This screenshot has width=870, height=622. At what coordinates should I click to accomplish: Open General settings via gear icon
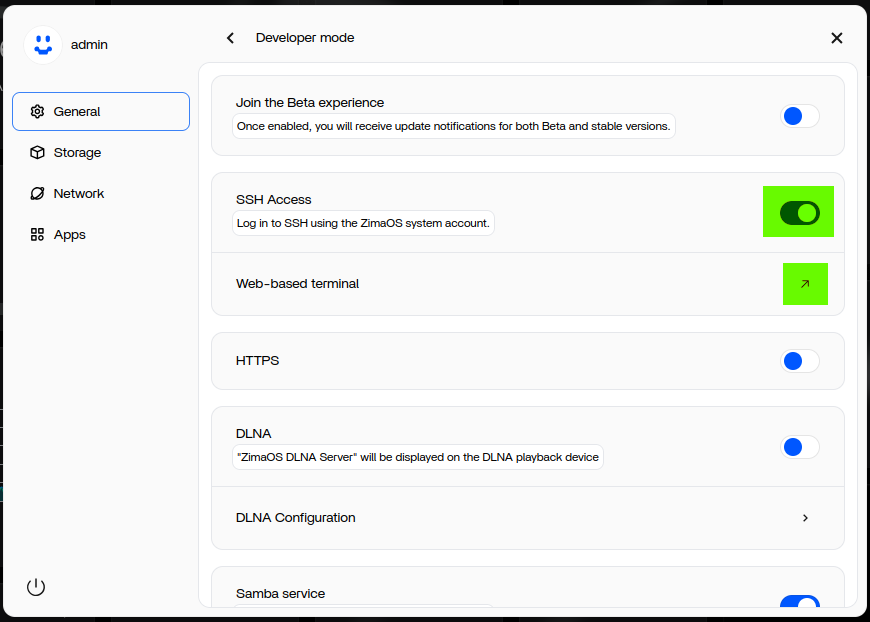point(37,111)
